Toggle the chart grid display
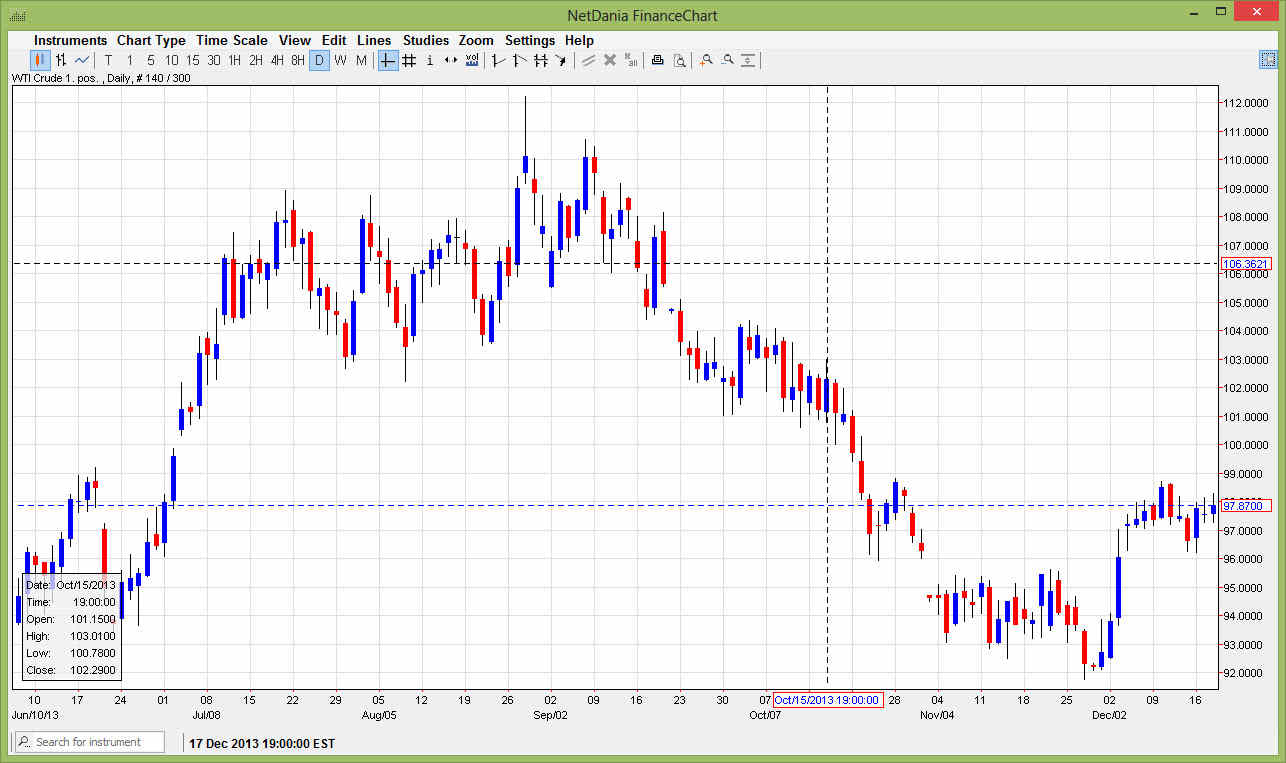 (408, 60)
